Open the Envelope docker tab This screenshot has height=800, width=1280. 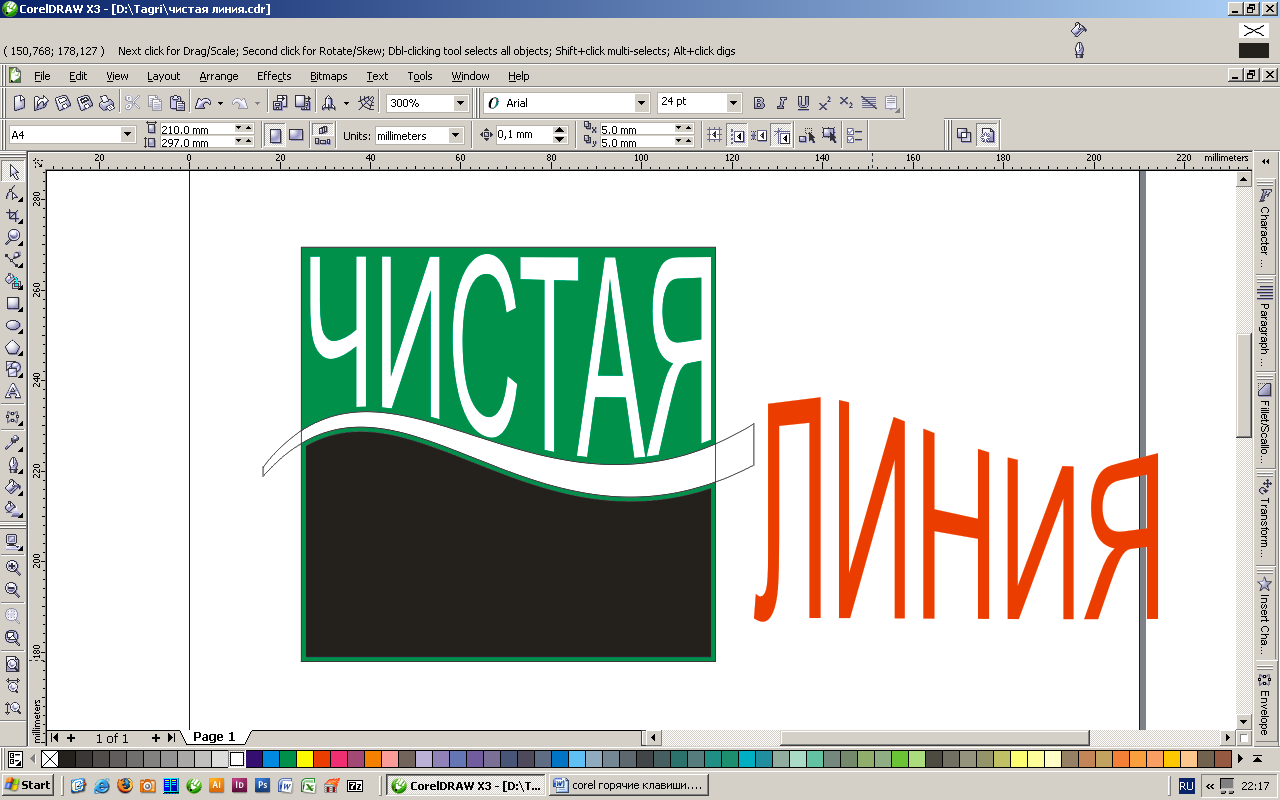tap(1265, 703)
